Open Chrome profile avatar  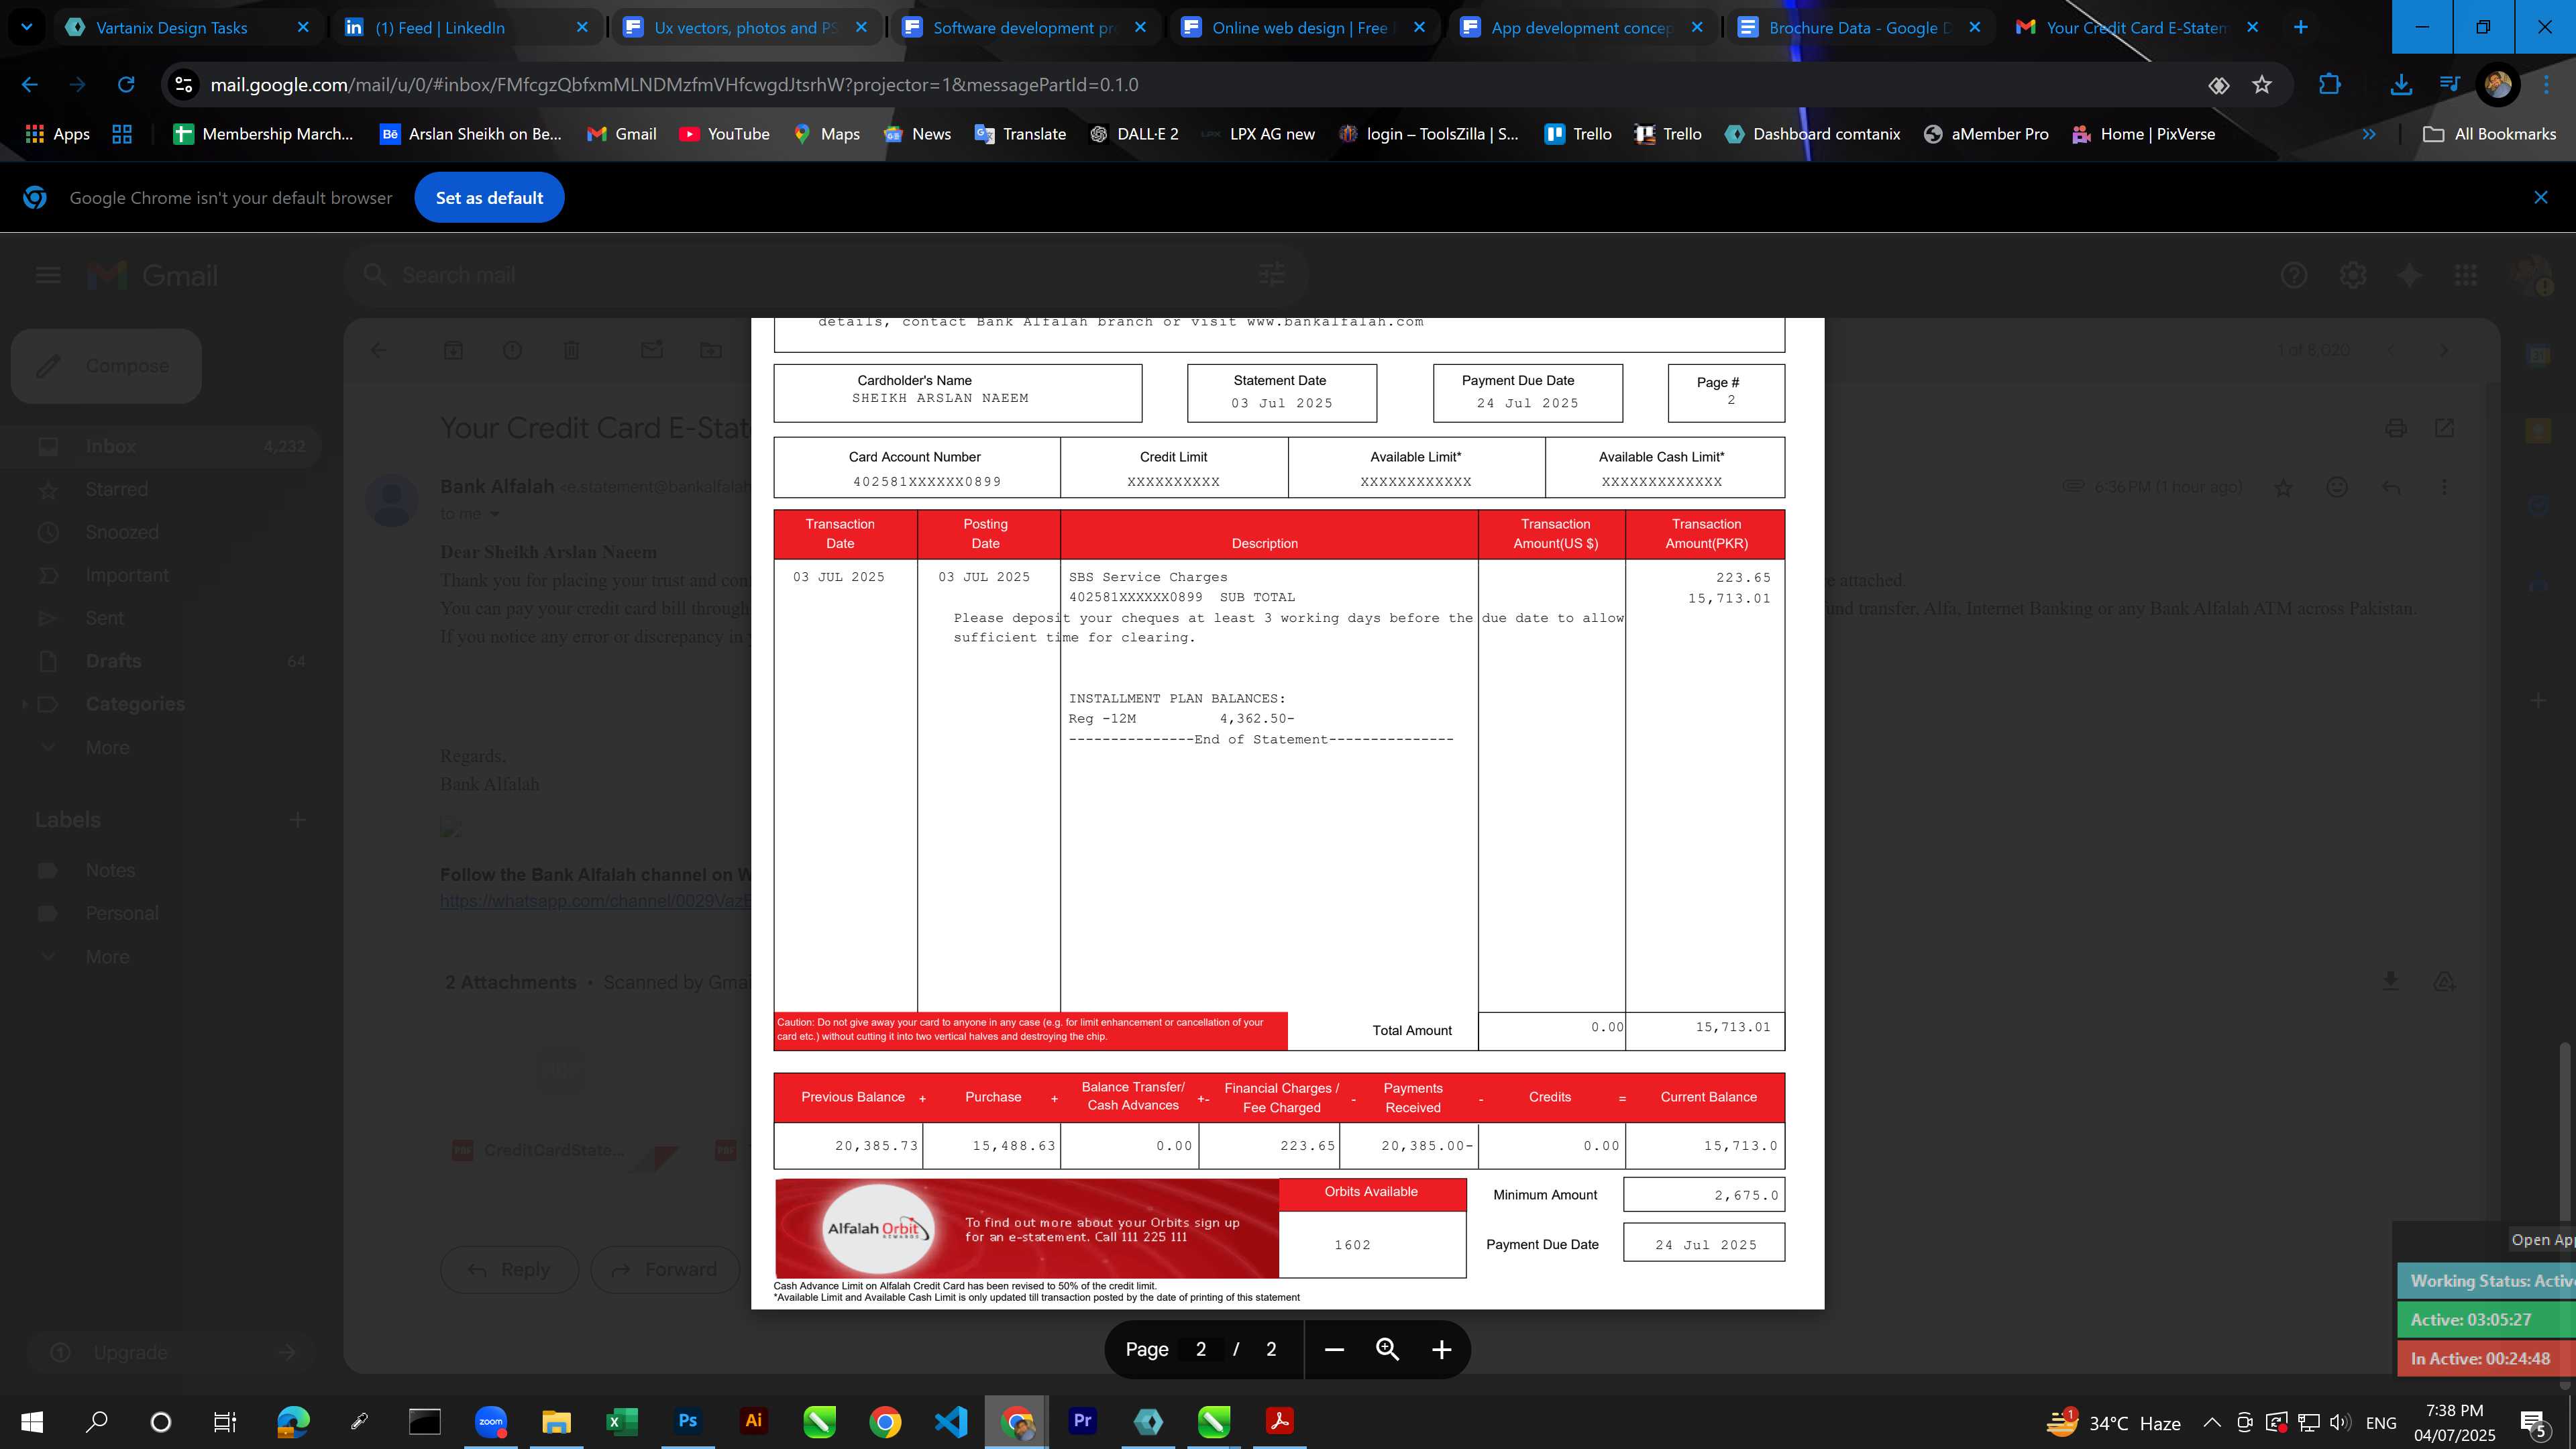coord(2497,85)
